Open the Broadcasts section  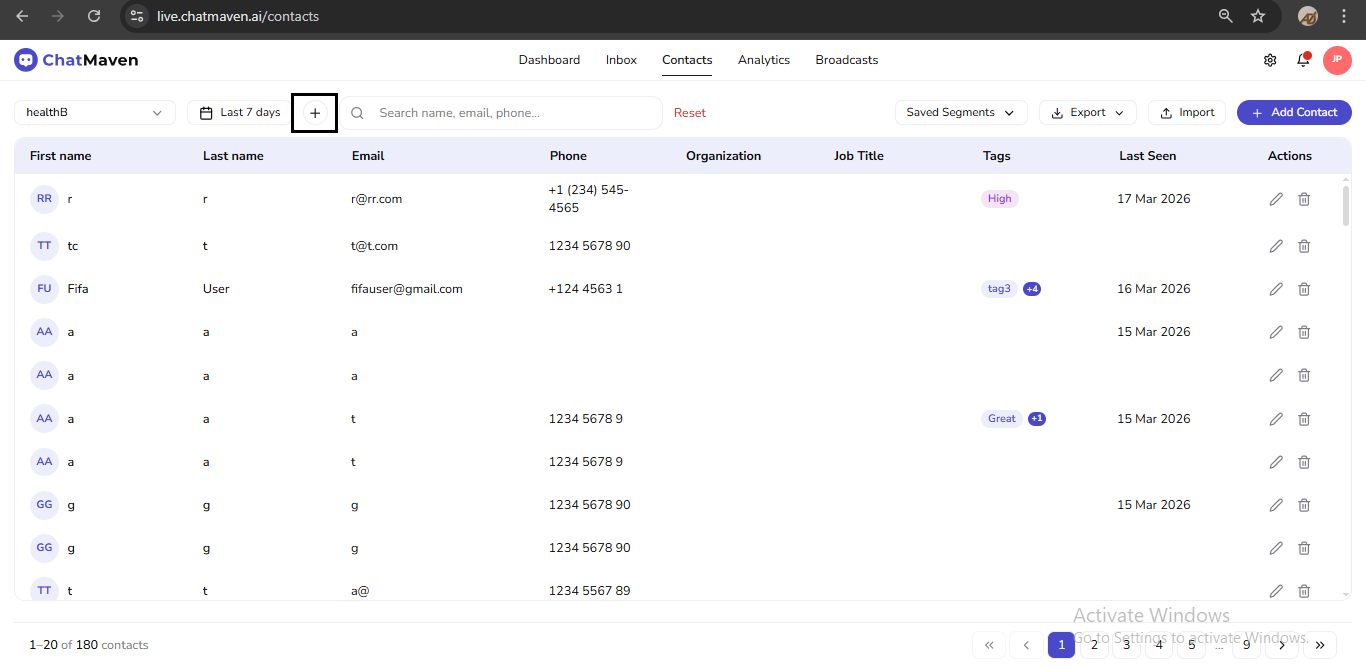click(x=846, y=60)
